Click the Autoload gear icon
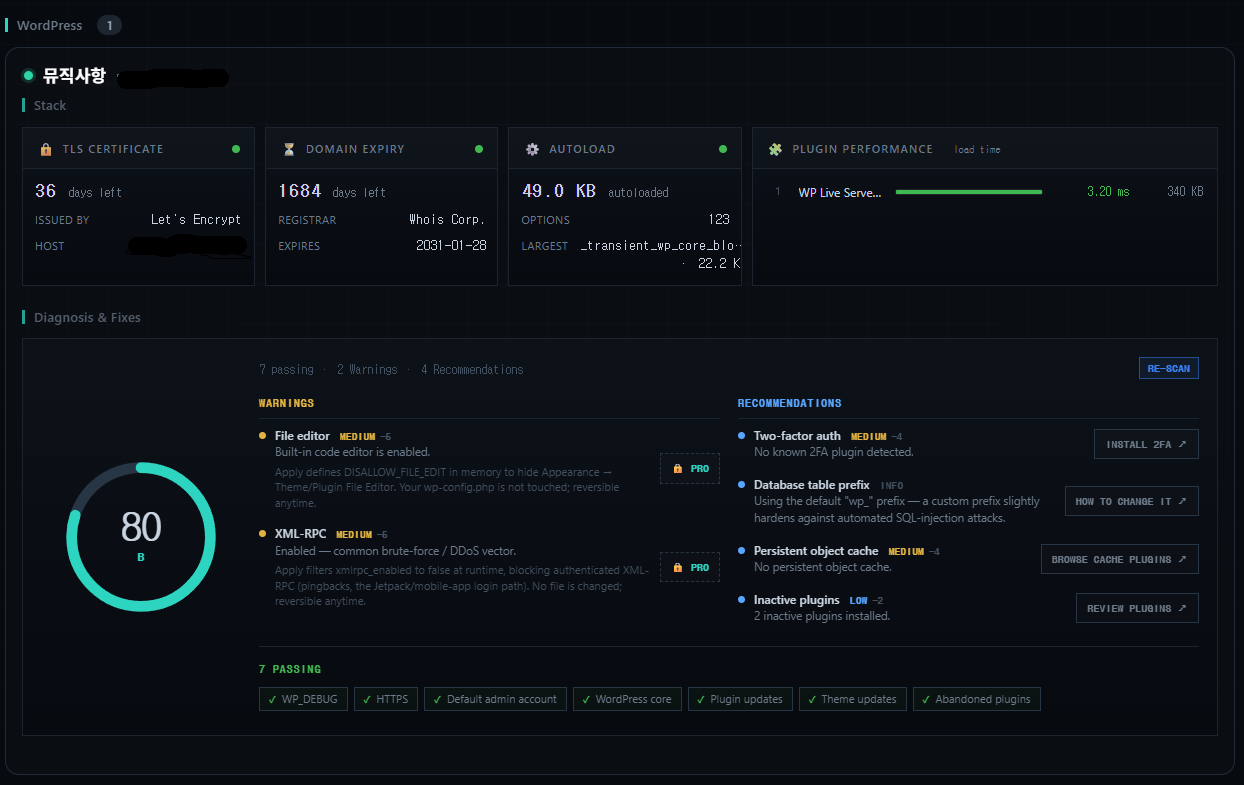Viewport: 1244px width, 785px height. [532, 149]
